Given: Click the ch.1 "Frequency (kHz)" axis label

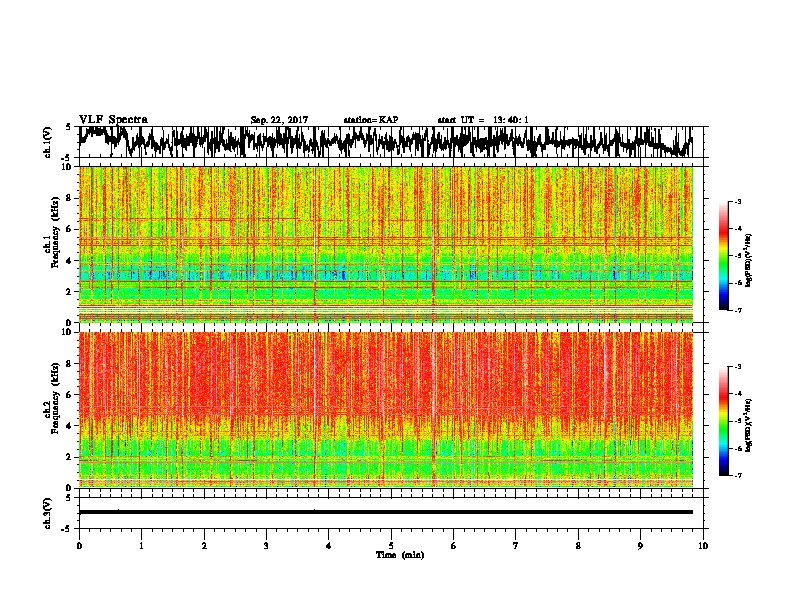Looking at the screenshot, I should (x=55, y=232).
